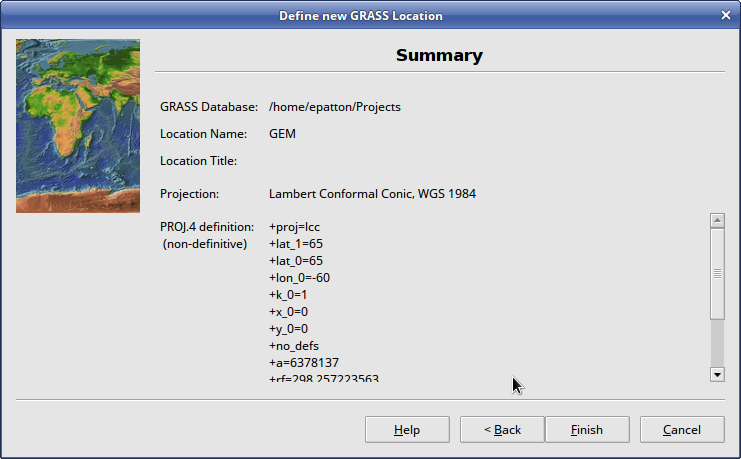This screenshot has width=741, height=459.
Task: Click the +y_0=0 line
Action: 288,329
